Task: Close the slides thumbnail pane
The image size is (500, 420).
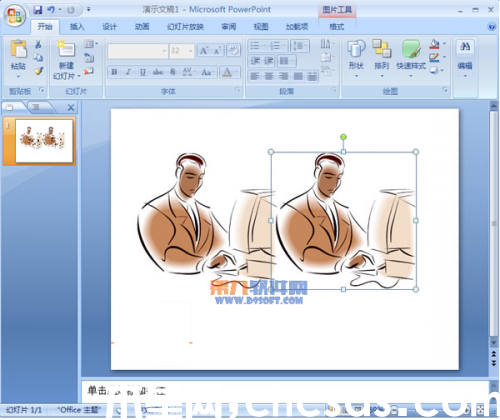Action: [x=71, y=107]
